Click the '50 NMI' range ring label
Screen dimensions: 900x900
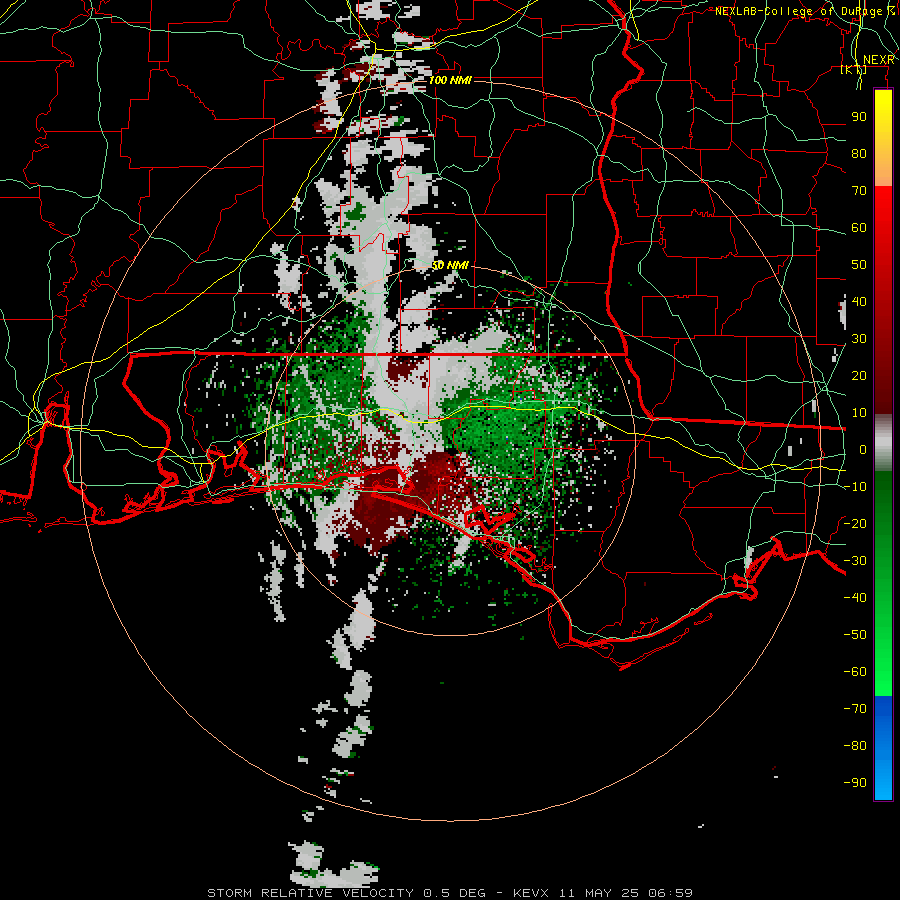[451, 265]
